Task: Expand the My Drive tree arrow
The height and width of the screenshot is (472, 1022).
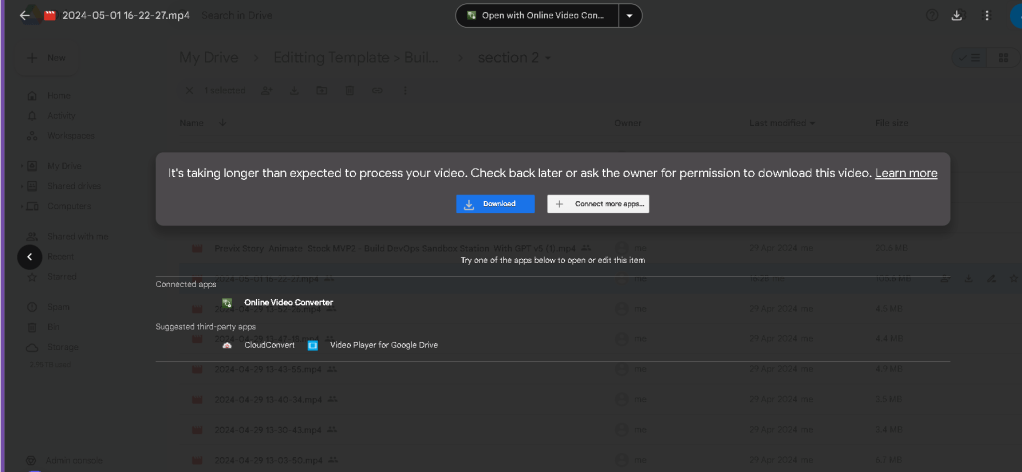Action: pyautogui.click(x=22, y=166)
